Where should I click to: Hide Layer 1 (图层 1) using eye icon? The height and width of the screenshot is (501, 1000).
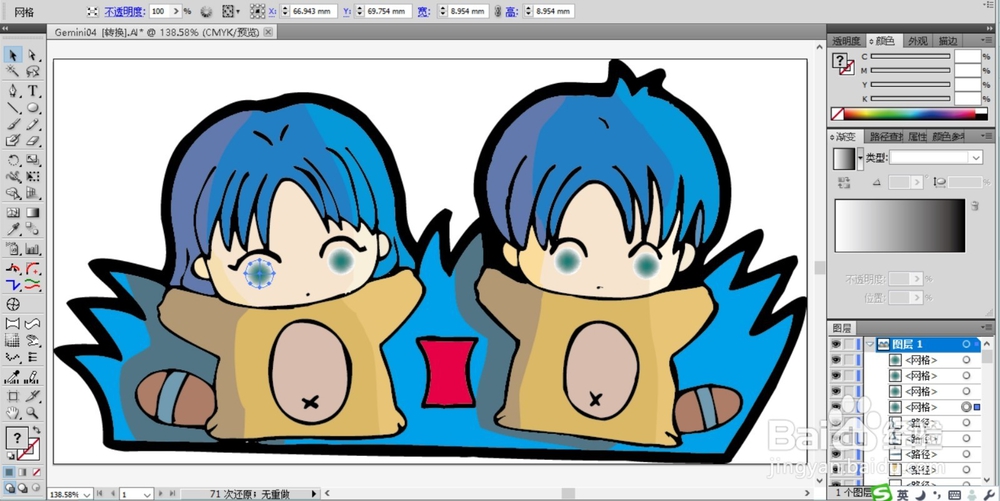(835, 344)
